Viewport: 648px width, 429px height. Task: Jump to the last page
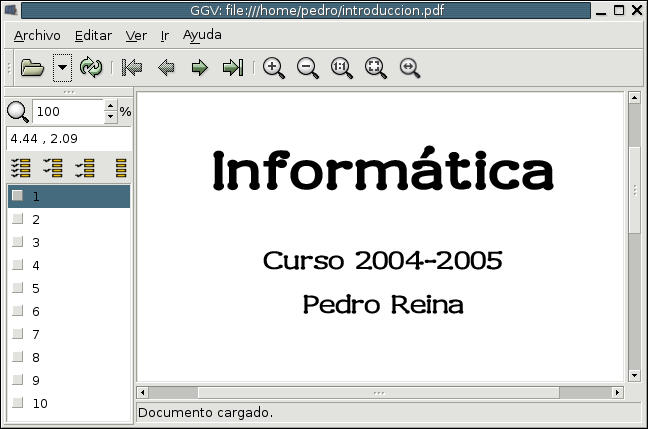(233, 68)
